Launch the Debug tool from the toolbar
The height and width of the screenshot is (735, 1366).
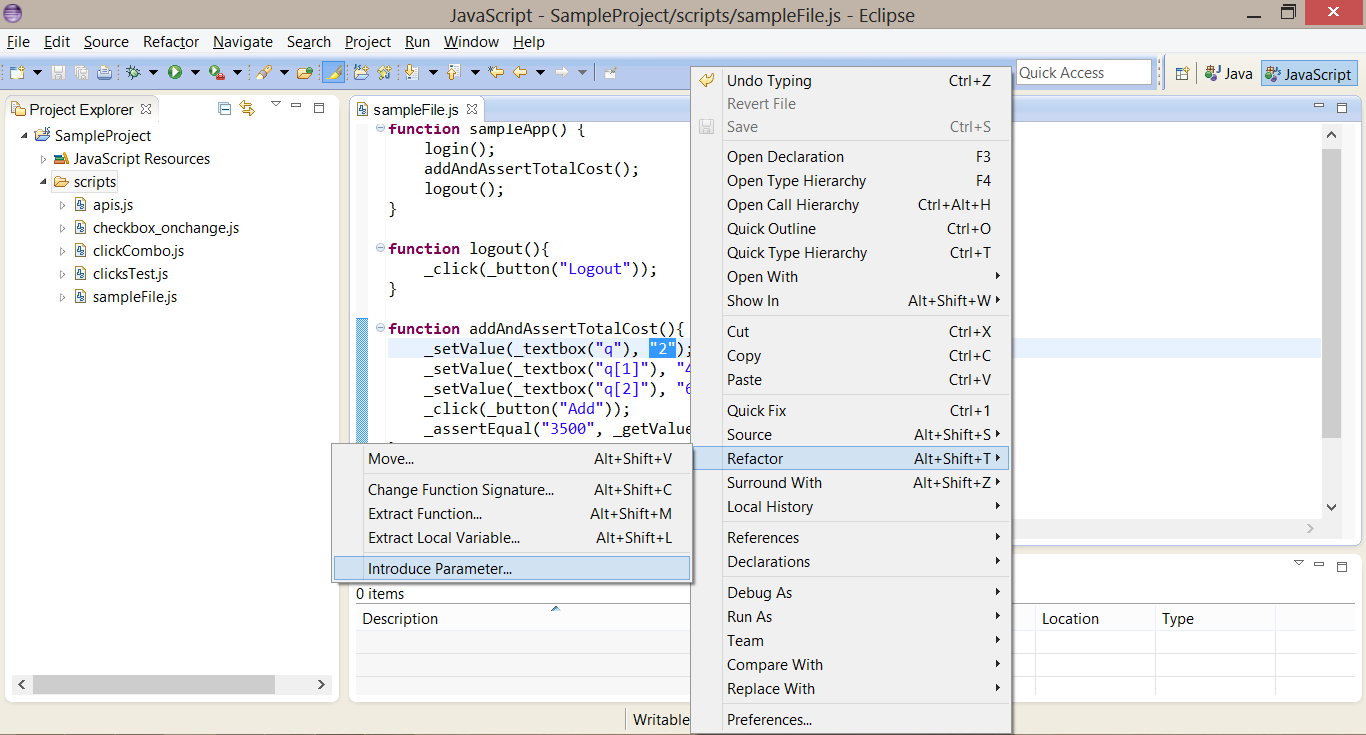click(x=131, y=72)
